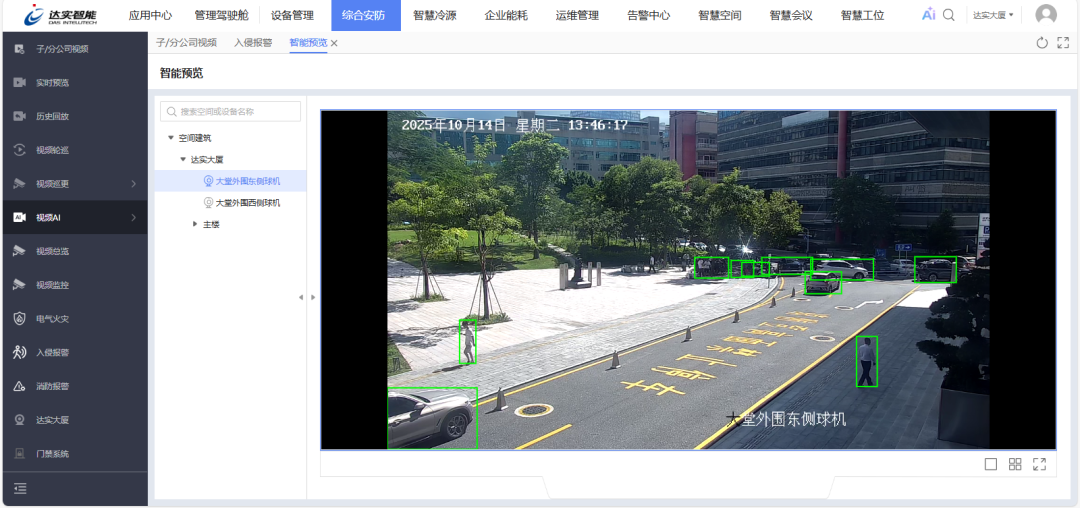Open the 达实大厦 building dropdown in header
The width and height of the screenshot is (1080, 508).
coord(993,15)
